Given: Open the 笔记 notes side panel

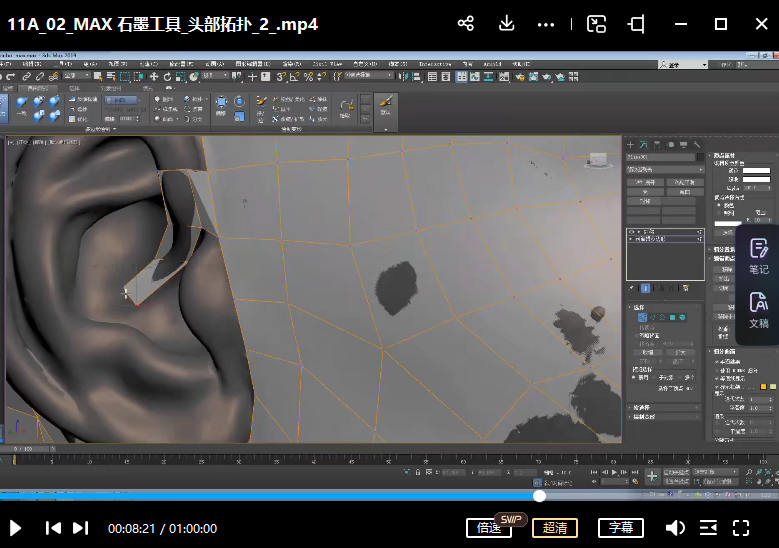Looking at the screenshot, I should pos(758,255).
